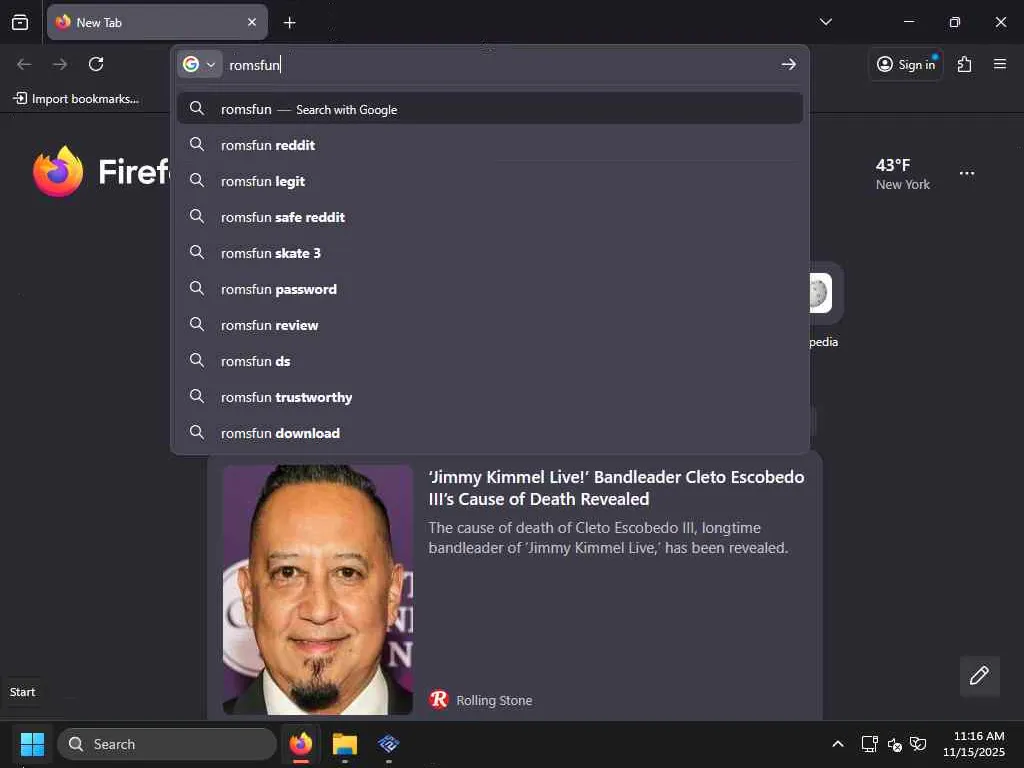Image resolution: width=1024 pixels, height=768 pixels.
Task: Show hidden system tray icons
Action: click(838, 744)
